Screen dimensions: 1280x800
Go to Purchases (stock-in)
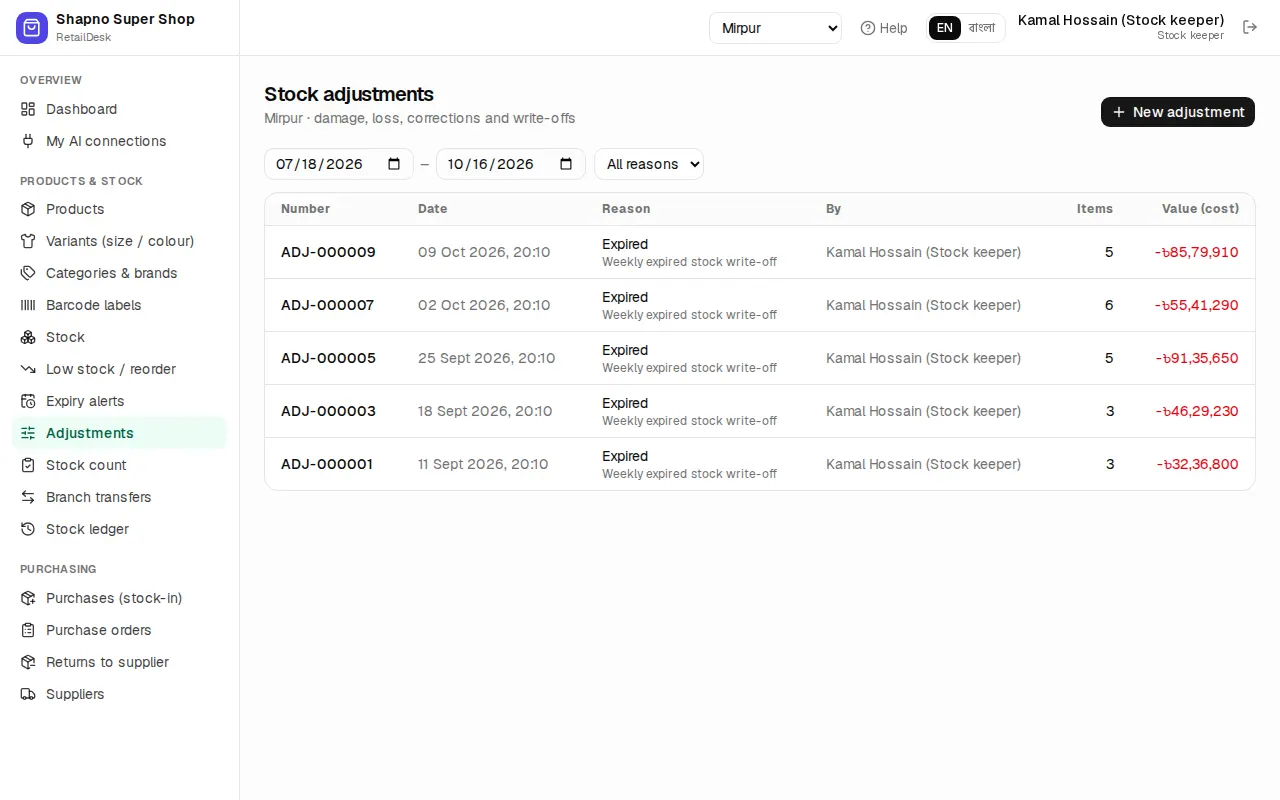point(120,598)
